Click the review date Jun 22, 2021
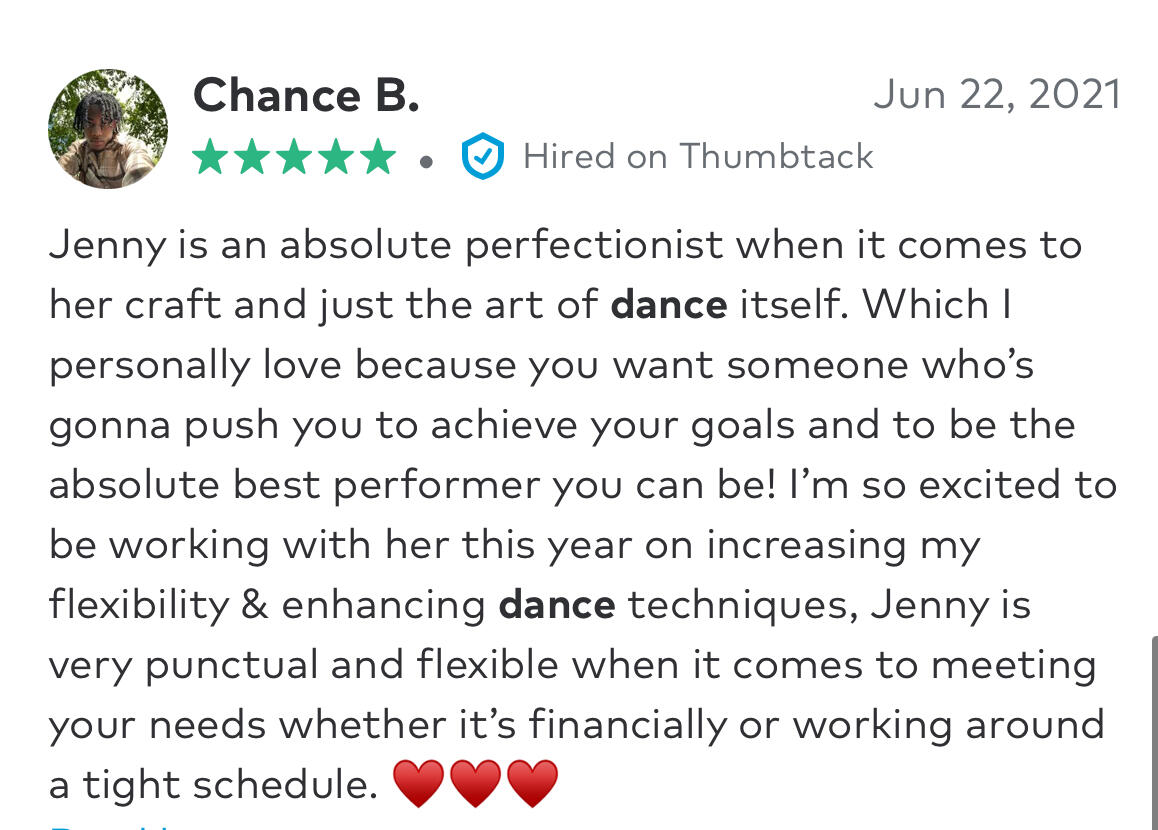The height and width of the screenshot is (830, 1158). point(997,95)
